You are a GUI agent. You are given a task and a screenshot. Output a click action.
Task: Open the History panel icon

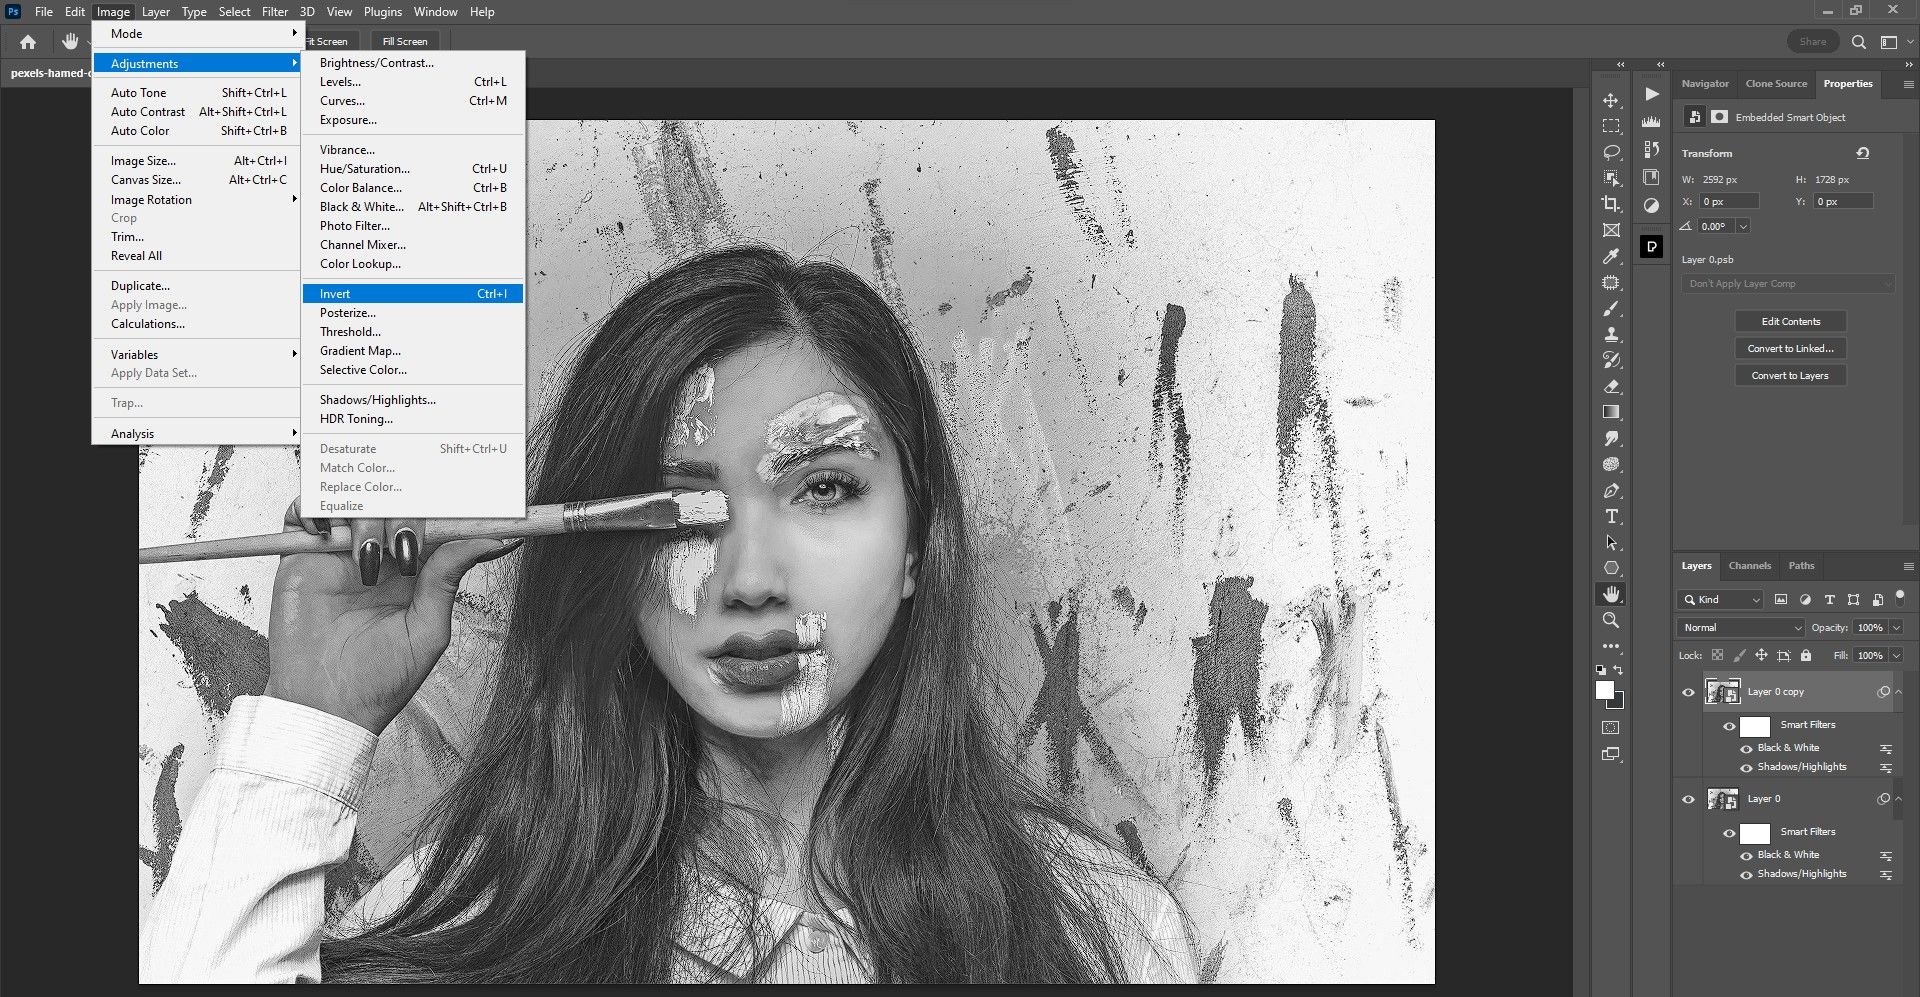click(1652, 149)
